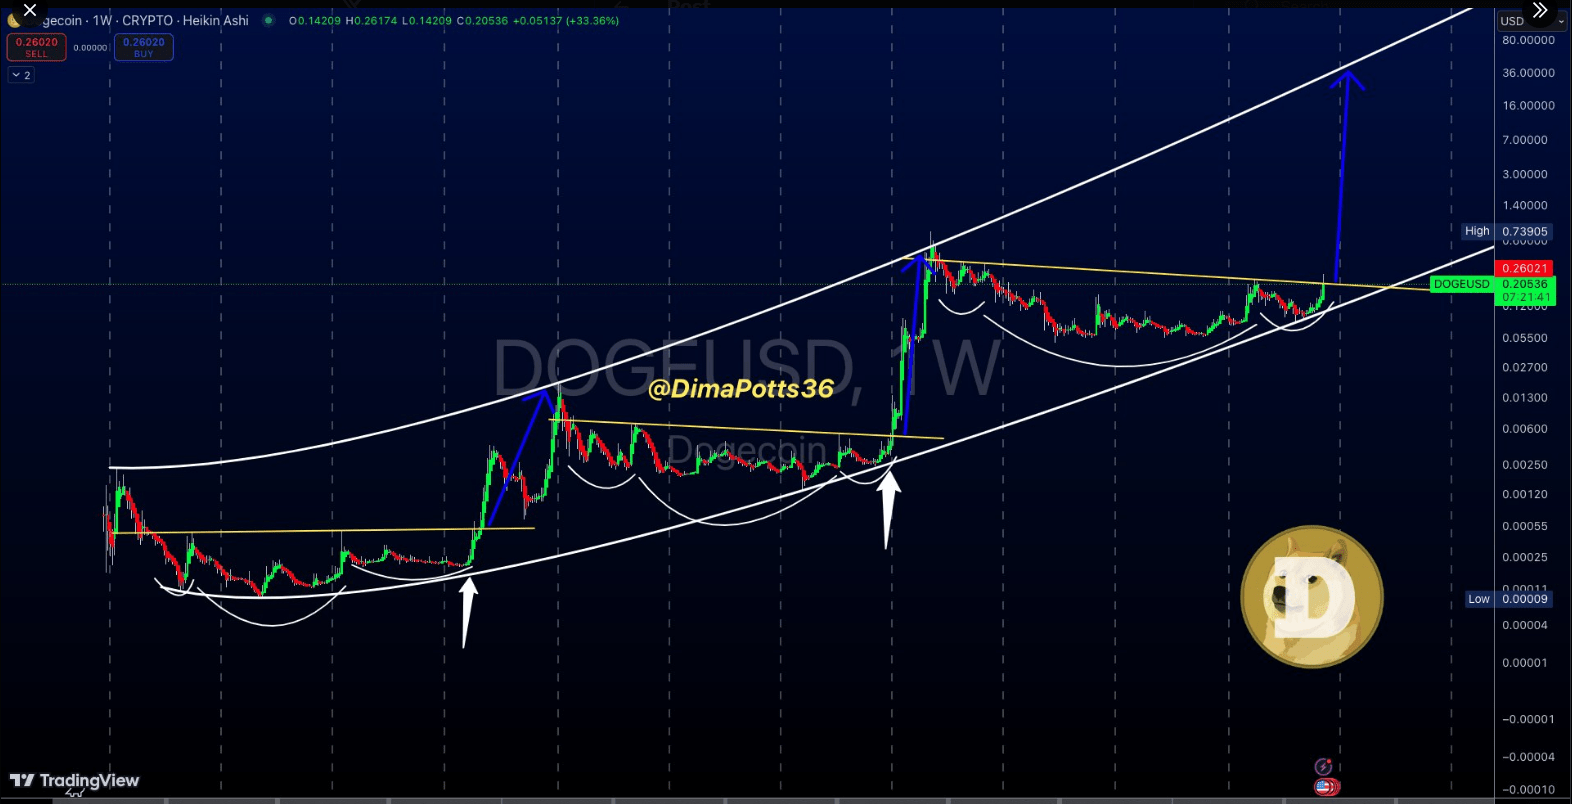Click the blue 0.26020 BUY button
The image size is (1572, 804).
click(x=144, y=47)
